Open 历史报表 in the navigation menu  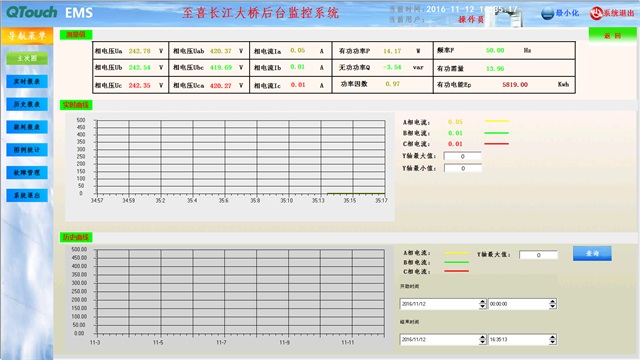coord(27,104)
